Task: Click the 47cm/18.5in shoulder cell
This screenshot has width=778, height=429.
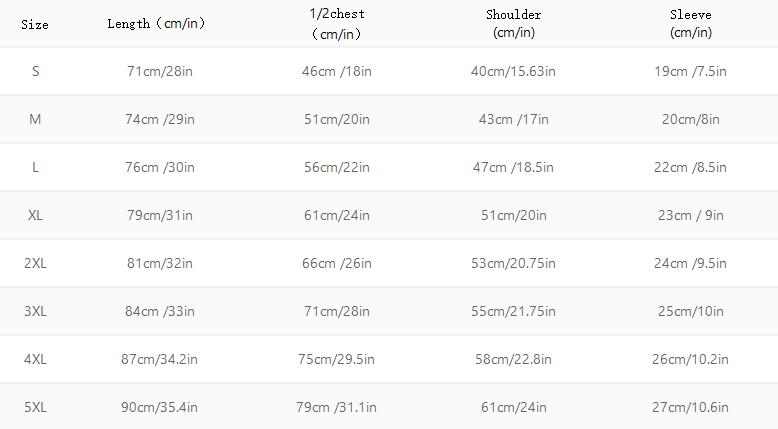Action: pyautogui.click(x=513, y=168)
